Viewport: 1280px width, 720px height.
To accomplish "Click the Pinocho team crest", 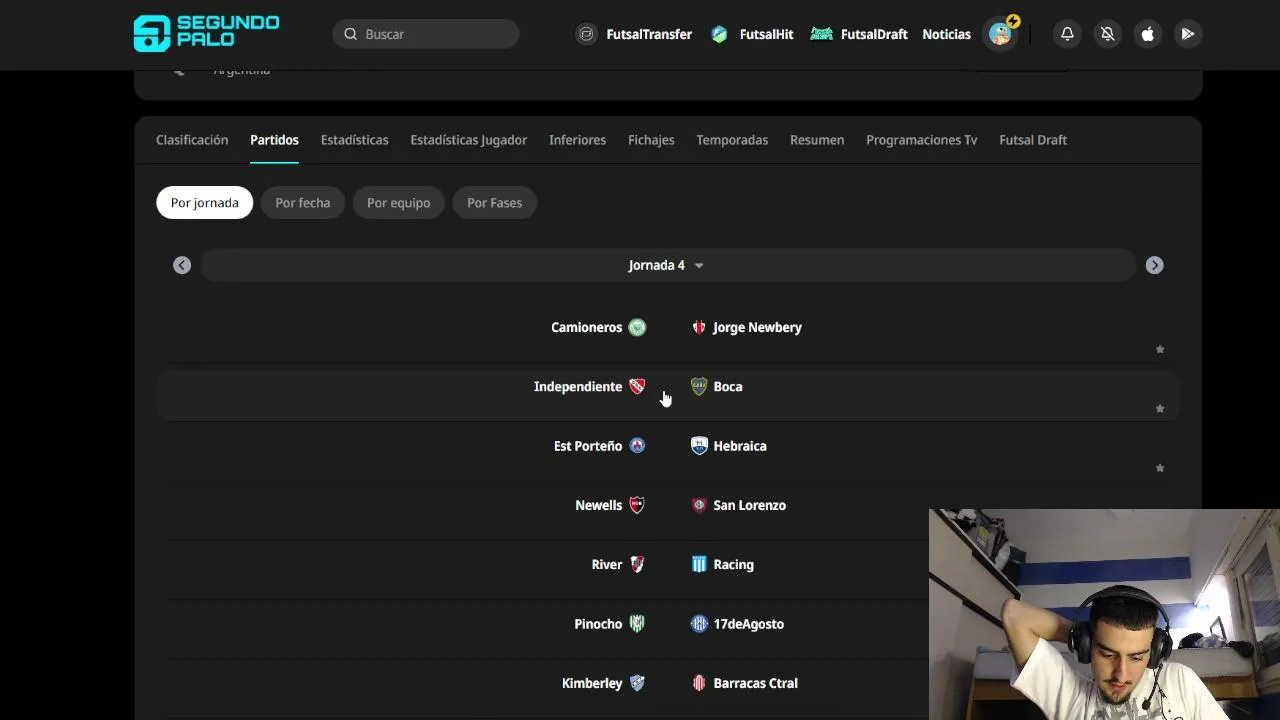I will (x=637, y=624).
